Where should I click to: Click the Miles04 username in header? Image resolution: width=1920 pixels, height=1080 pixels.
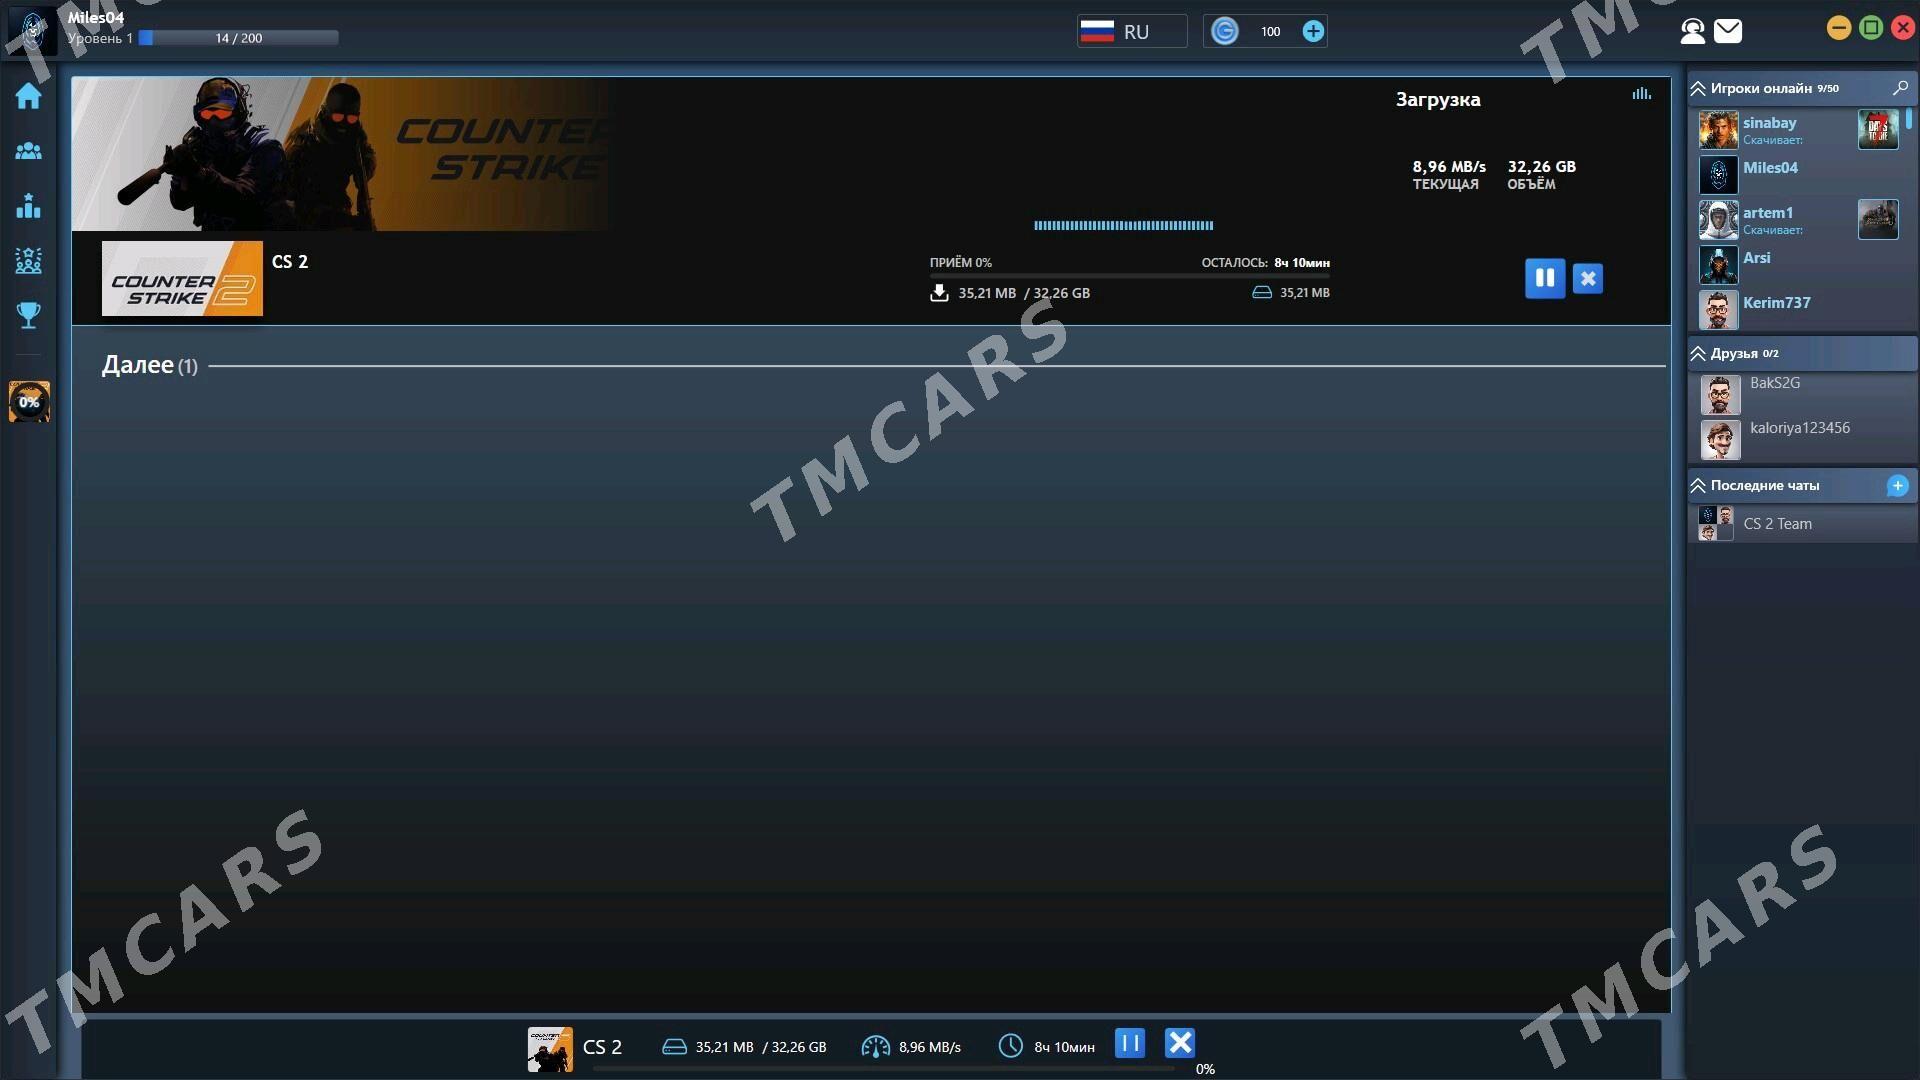[96, 17]
